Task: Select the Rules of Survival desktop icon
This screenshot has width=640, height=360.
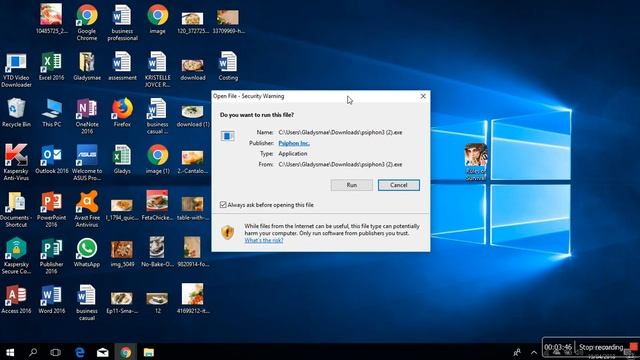Action: pos(476,162)
